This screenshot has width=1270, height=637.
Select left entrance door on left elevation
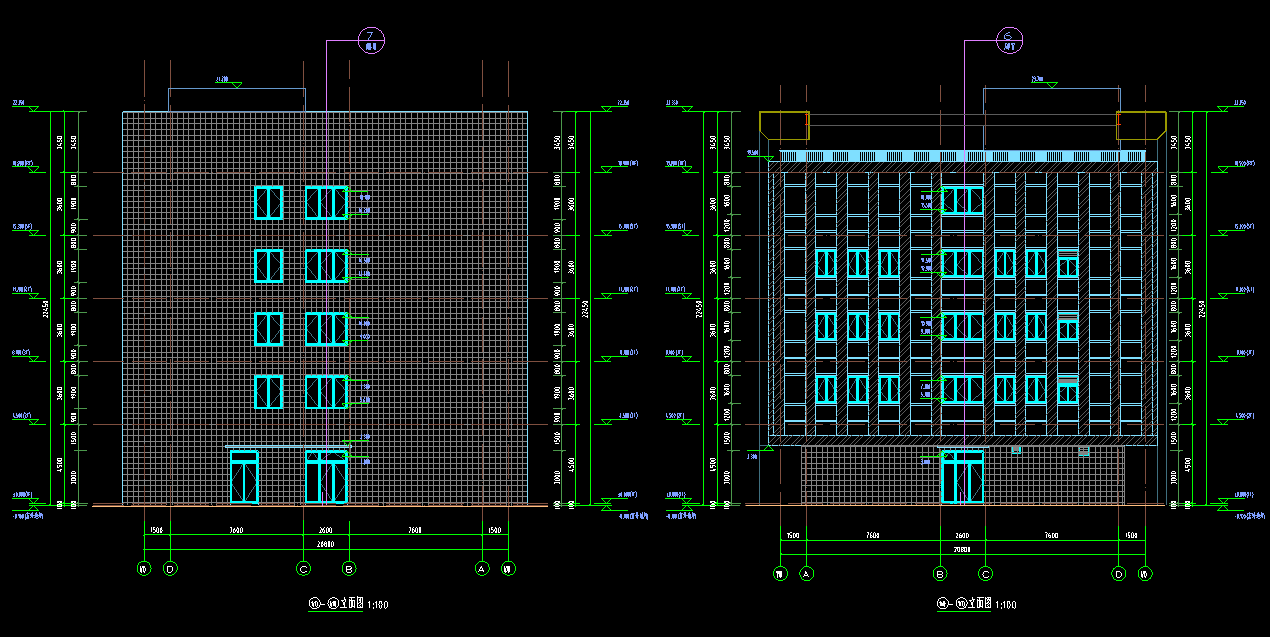tap(244, 478)
